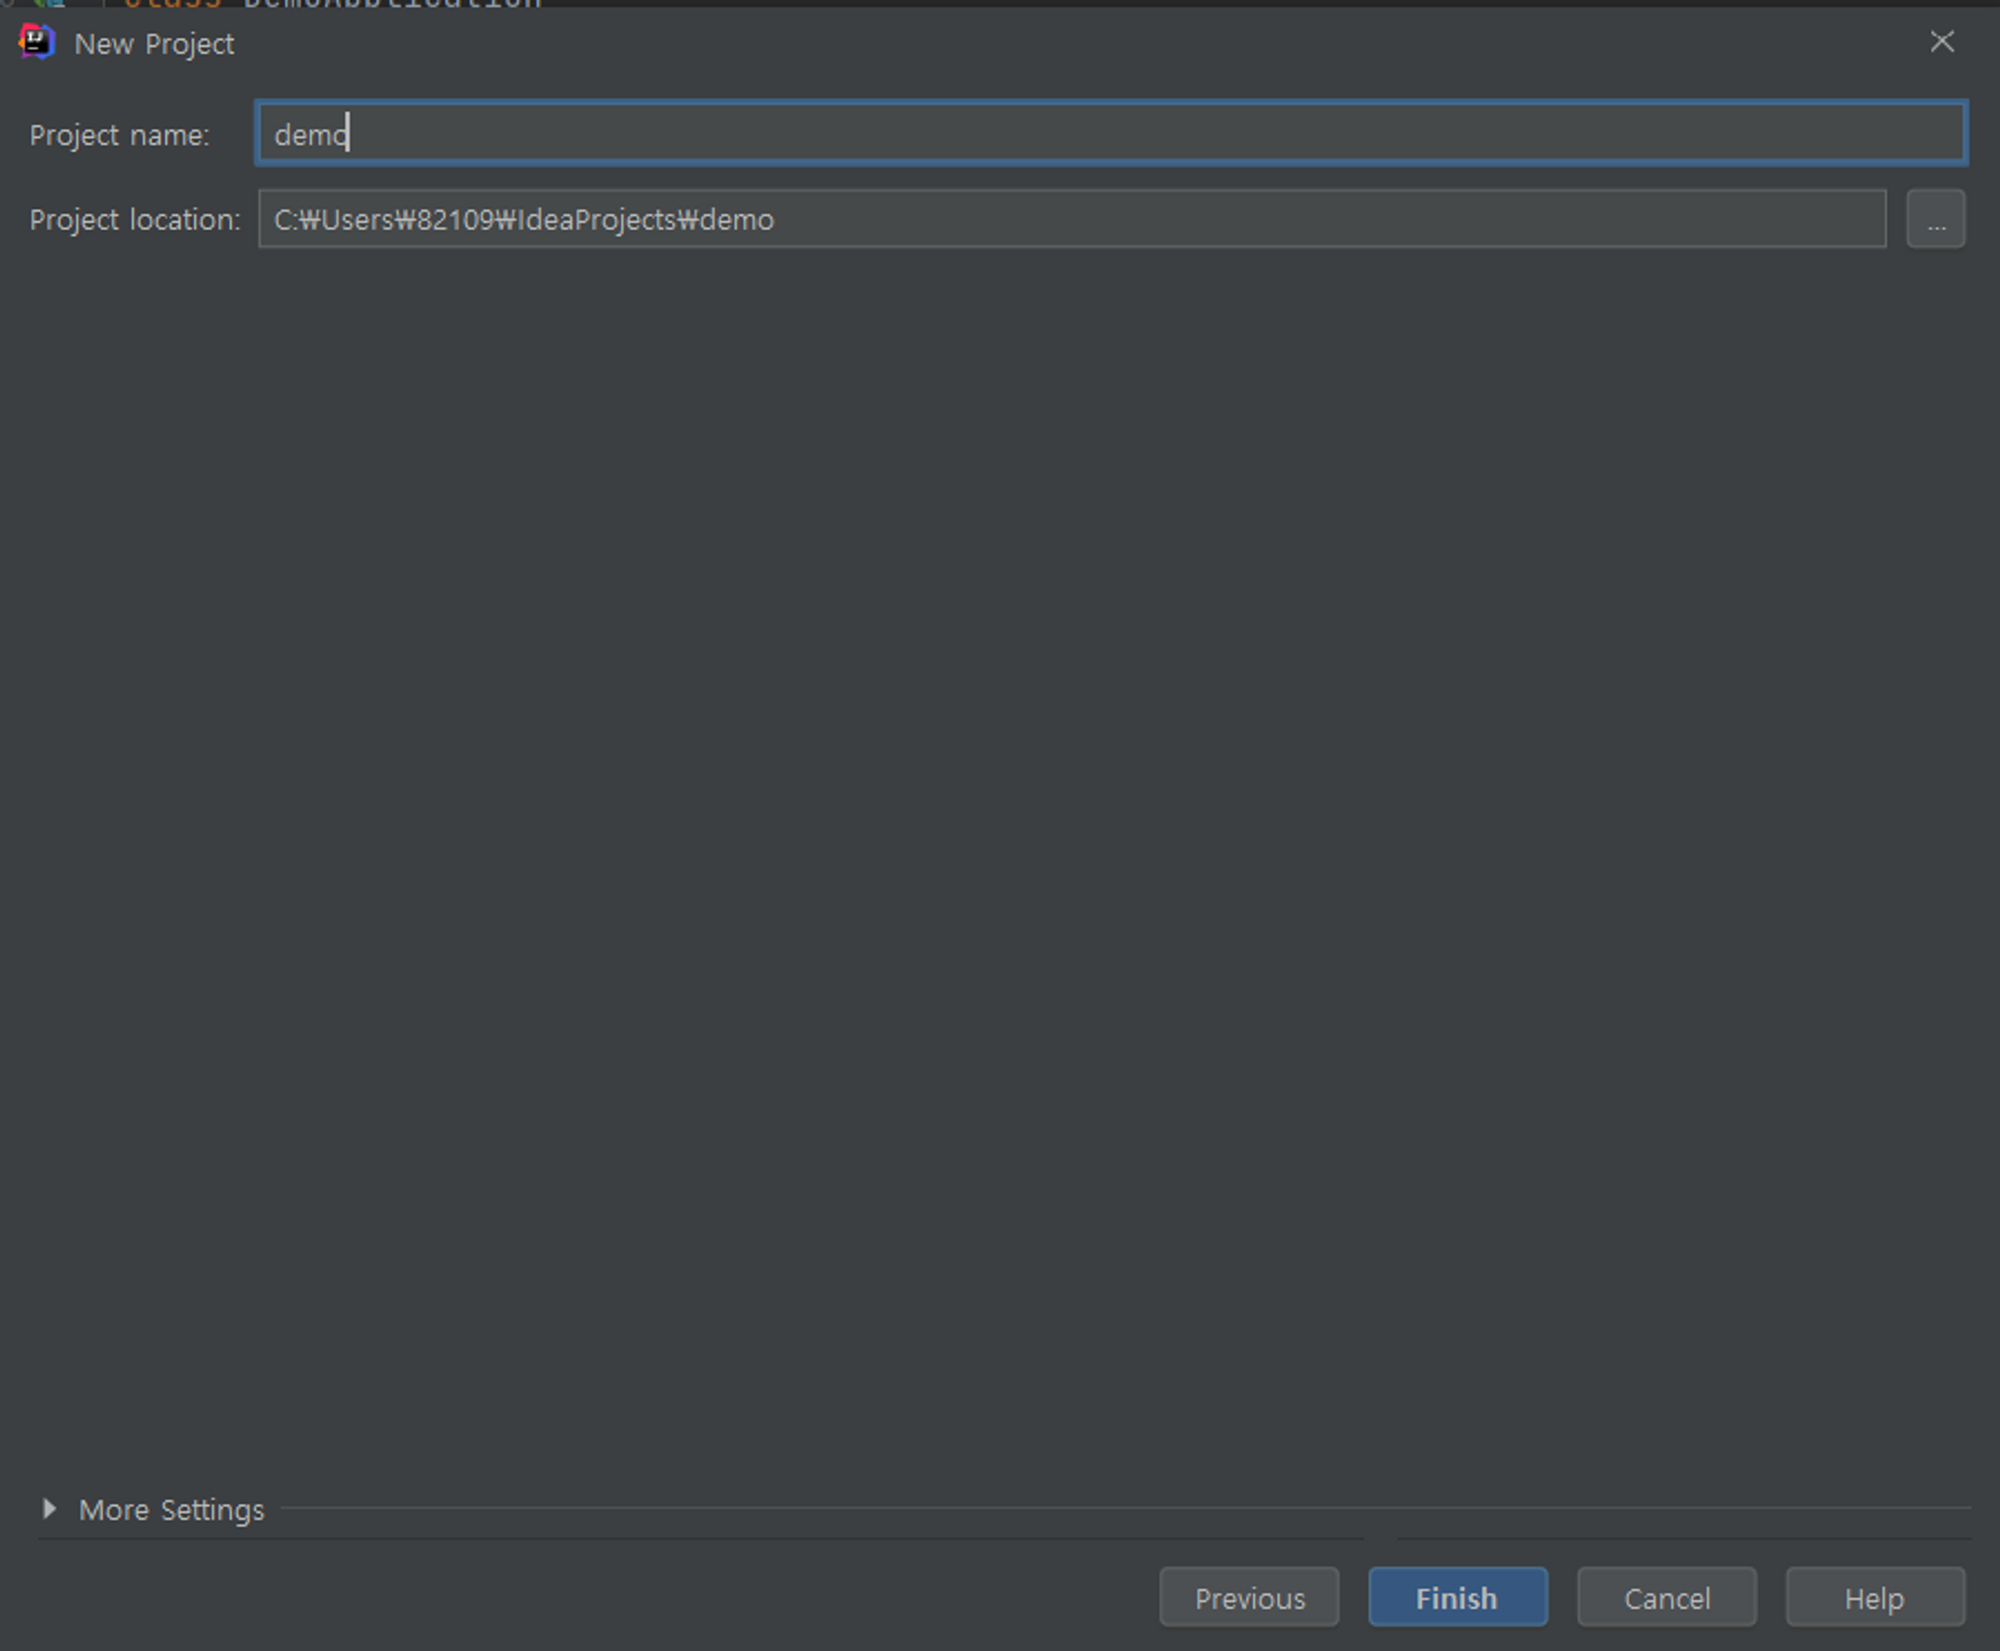Expand the More Settings disclosure triangle
This screenshot has width=2000, height=1651.
49,1508
